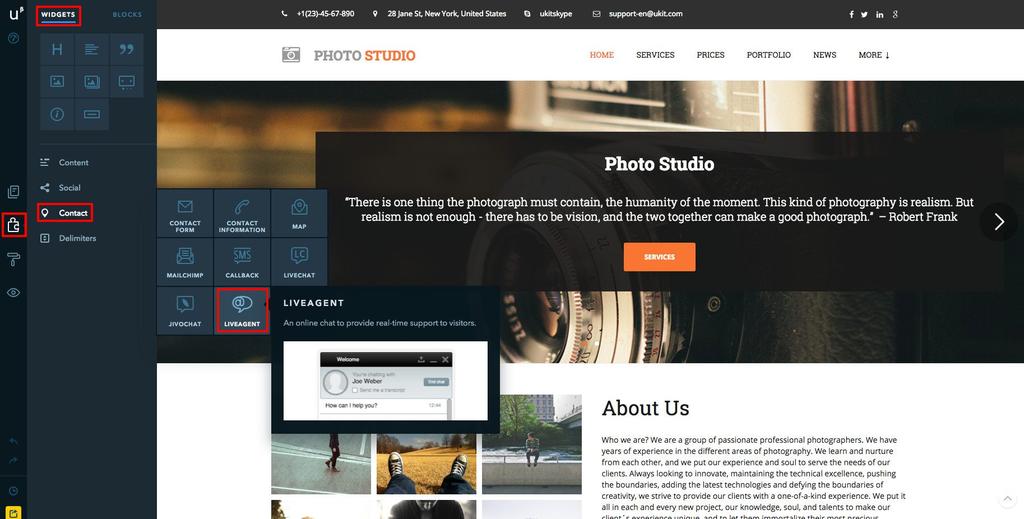Screen dimensions: 1024x519
Task: Select the image Gallery widget
Action: pyautogui.click(x=91, y=82)
